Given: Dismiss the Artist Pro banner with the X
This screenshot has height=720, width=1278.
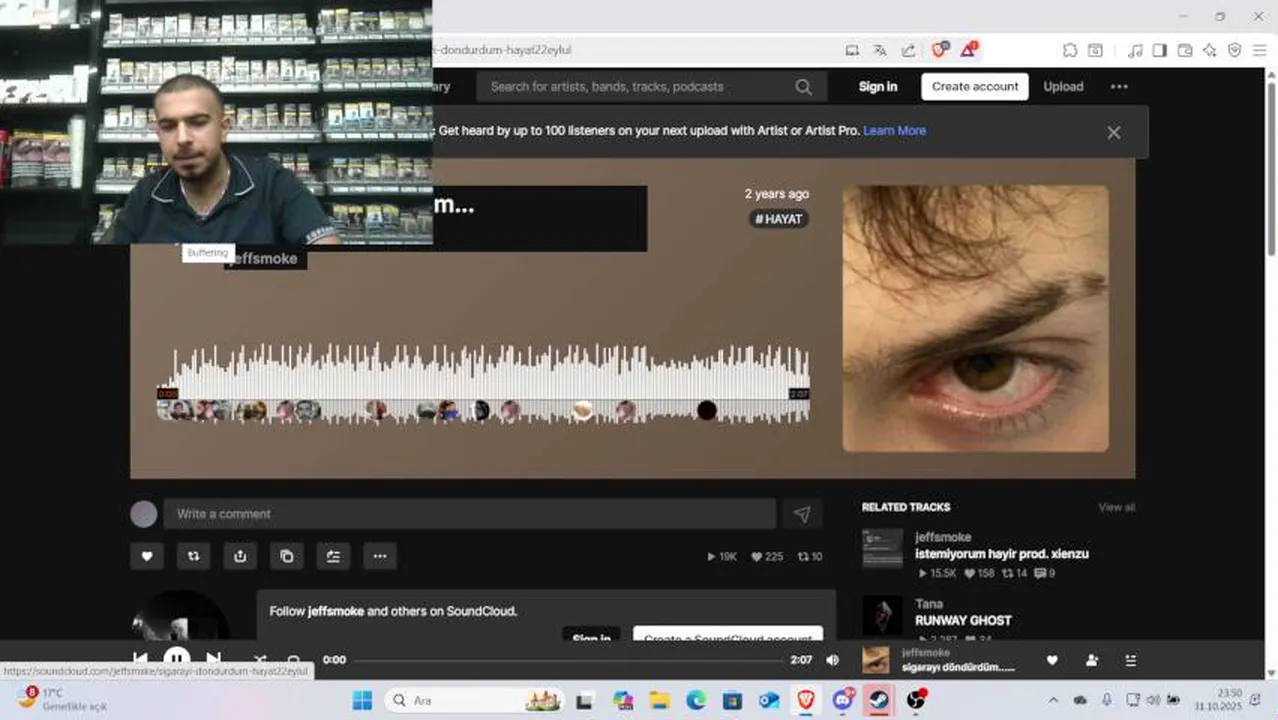Looking at the screenshot, I should click(x=1113, y=132).
